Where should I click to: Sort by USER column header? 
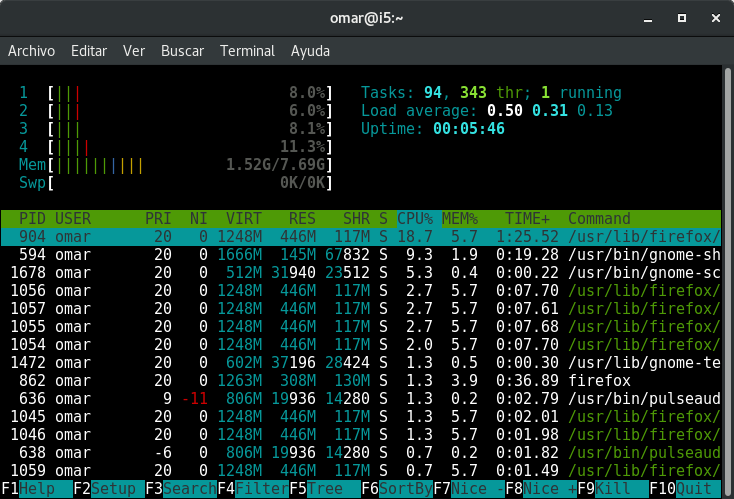tap(73, 219)
